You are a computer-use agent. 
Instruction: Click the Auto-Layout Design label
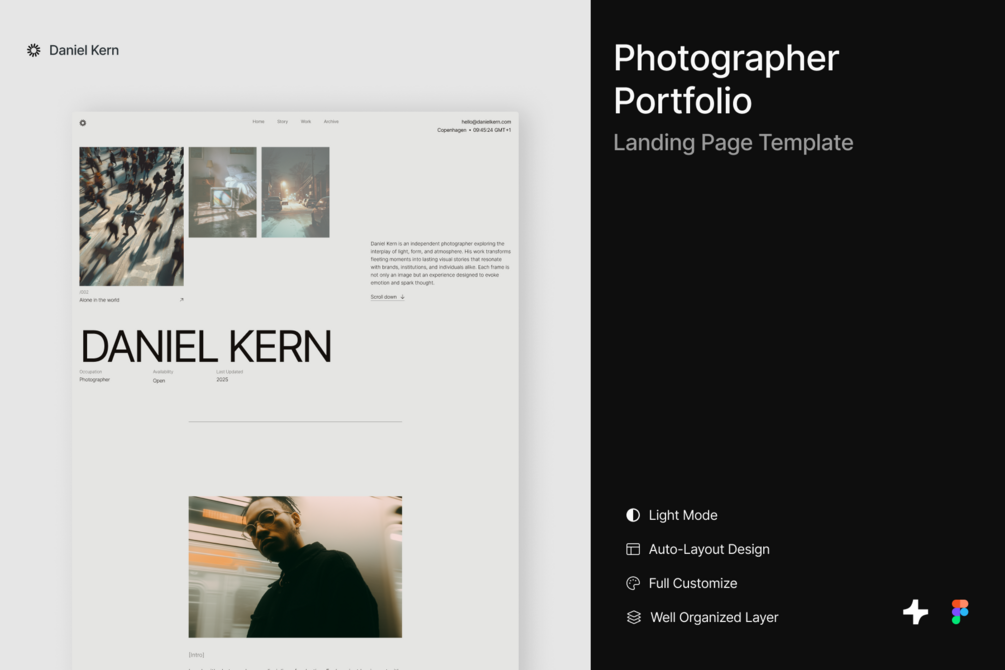[x=709, y=549]
